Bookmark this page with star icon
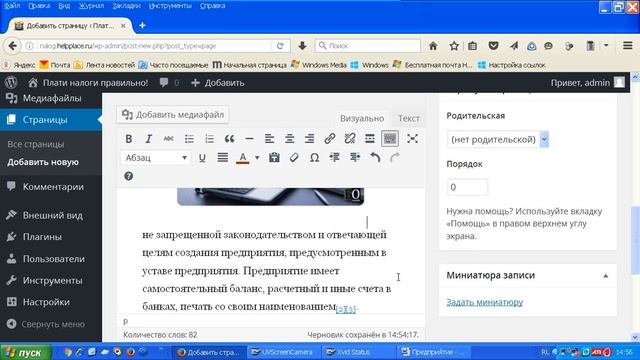This screenshot has width=640, height=360. [454, 46]
